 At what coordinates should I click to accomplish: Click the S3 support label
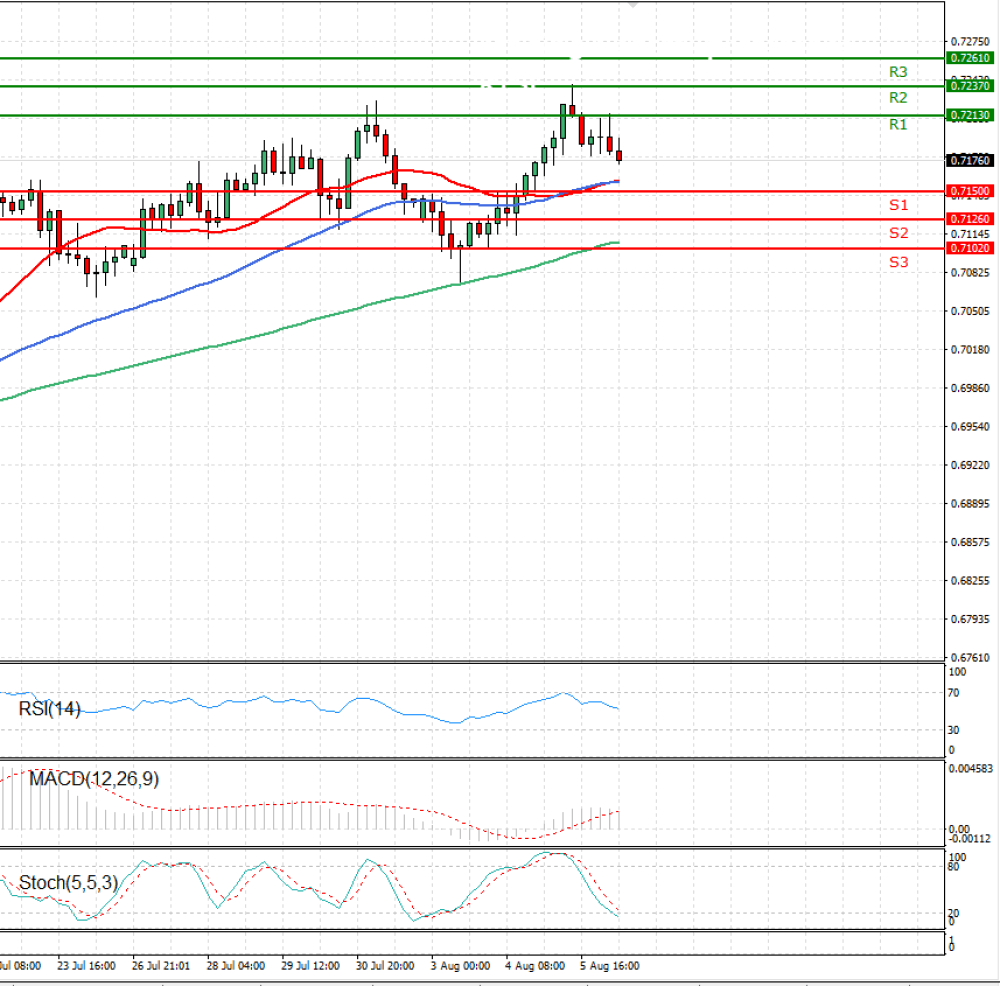pyautogui.click(x=899, y=261)
